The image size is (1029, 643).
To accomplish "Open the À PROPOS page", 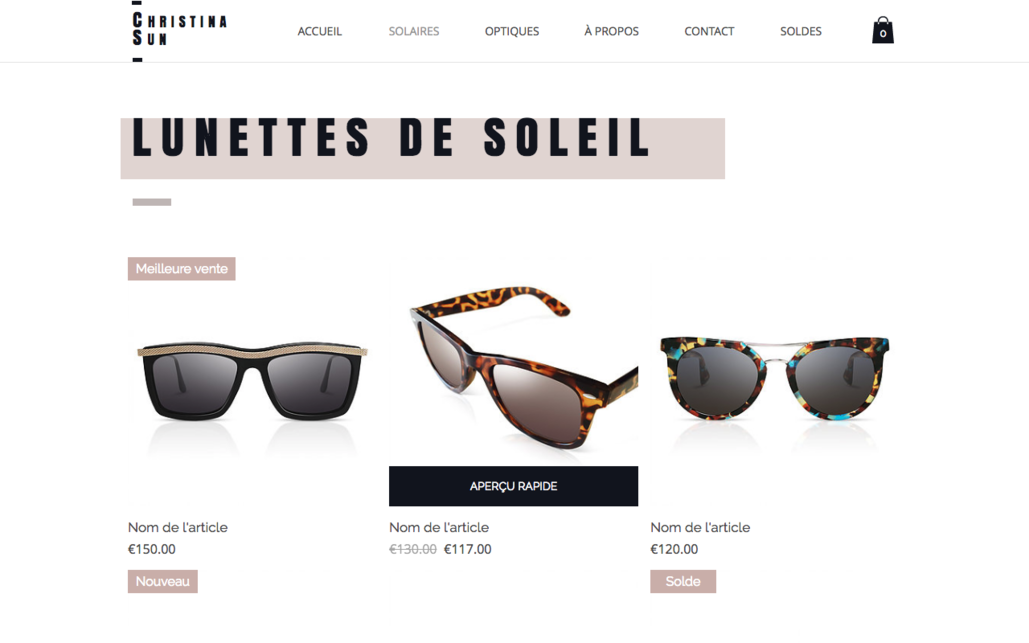I will point(612,31).
